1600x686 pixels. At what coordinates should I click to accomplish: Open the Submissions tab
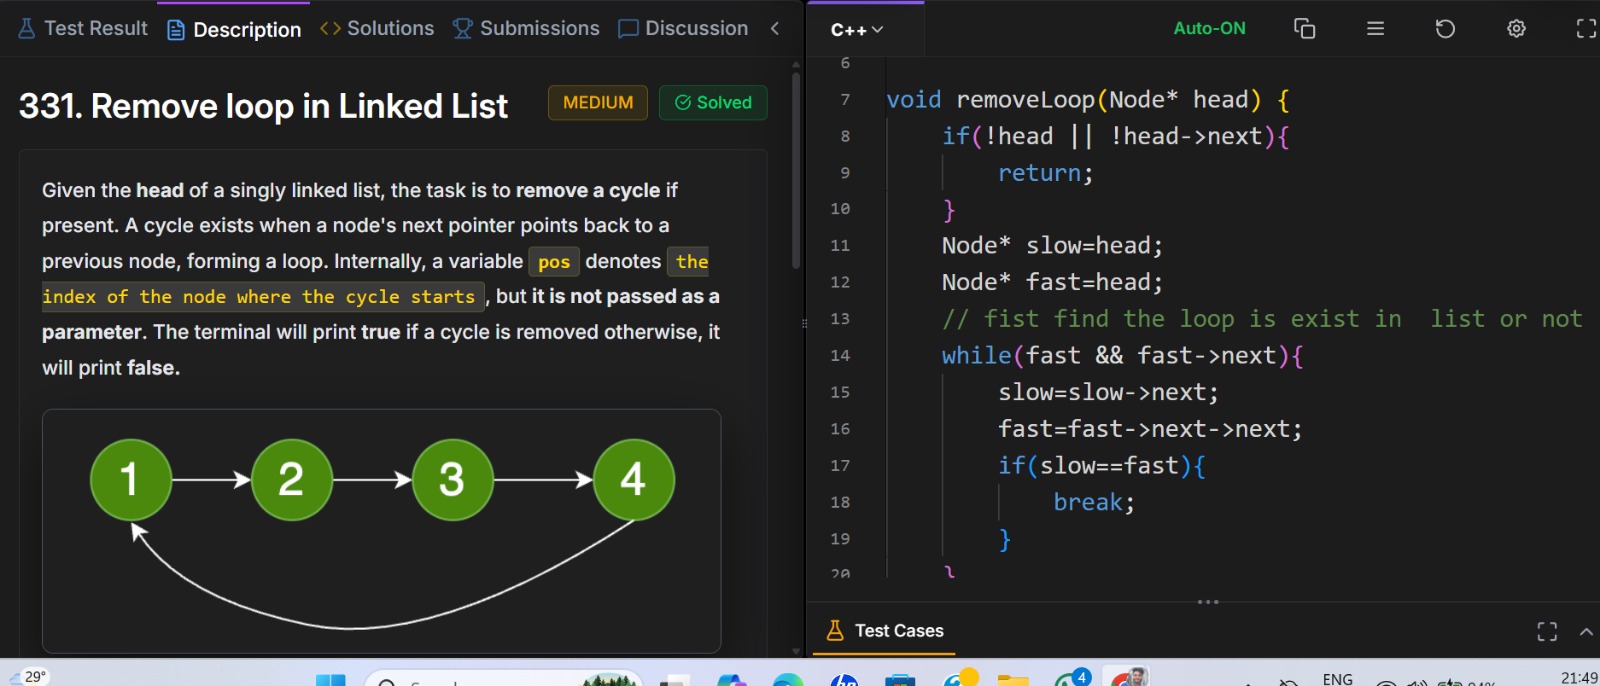tap(526, 29)
